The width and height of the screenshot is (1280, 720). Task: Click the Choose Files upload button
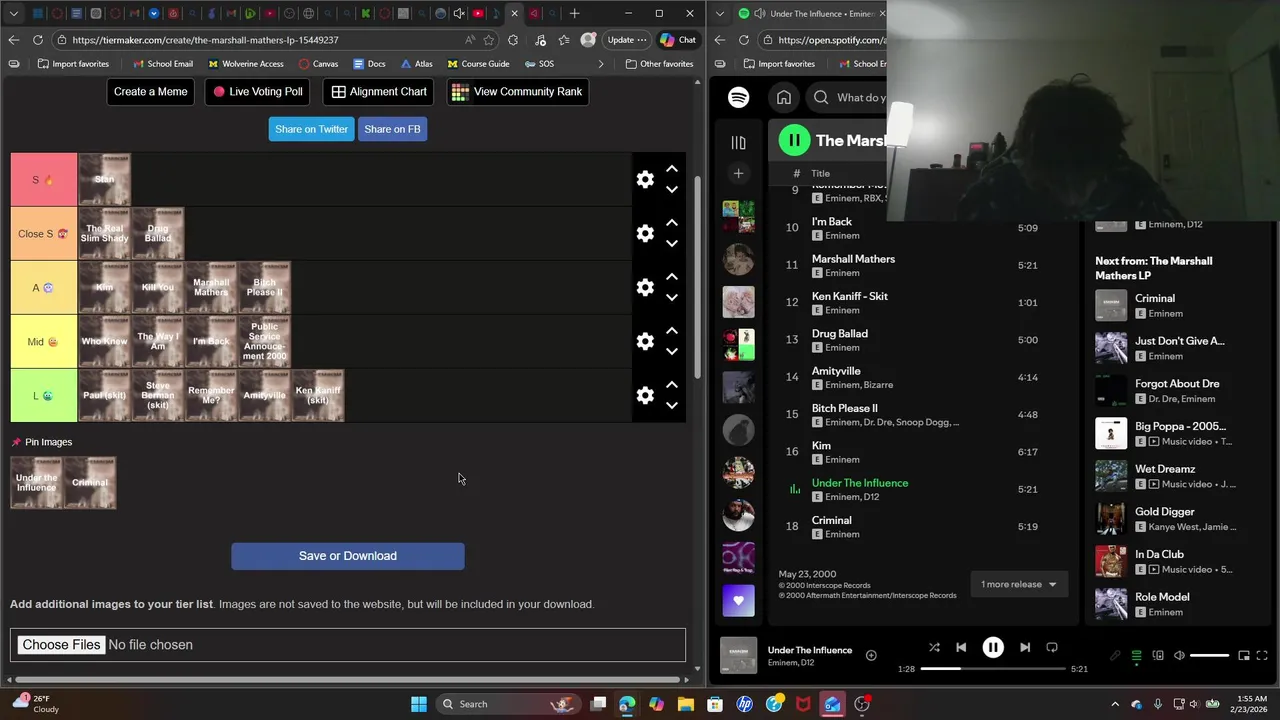61,645
